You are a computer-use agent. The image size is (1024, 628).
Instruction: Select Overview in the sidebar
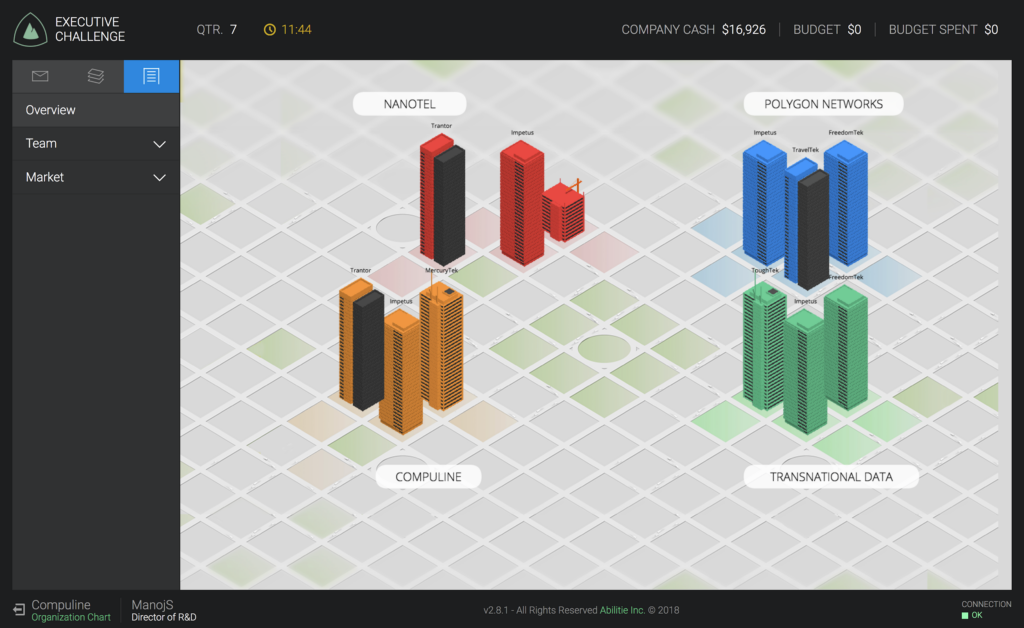click(51, 110)
